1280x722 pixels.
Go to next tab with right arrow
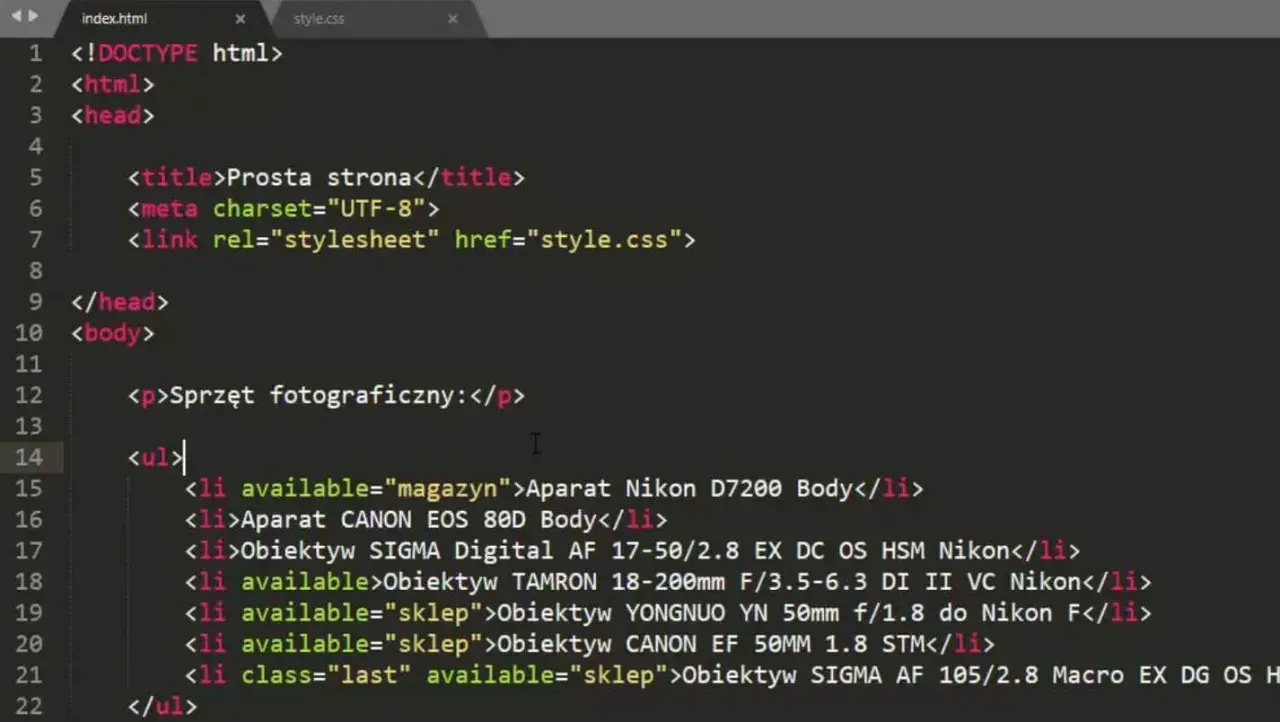[33, 16]
